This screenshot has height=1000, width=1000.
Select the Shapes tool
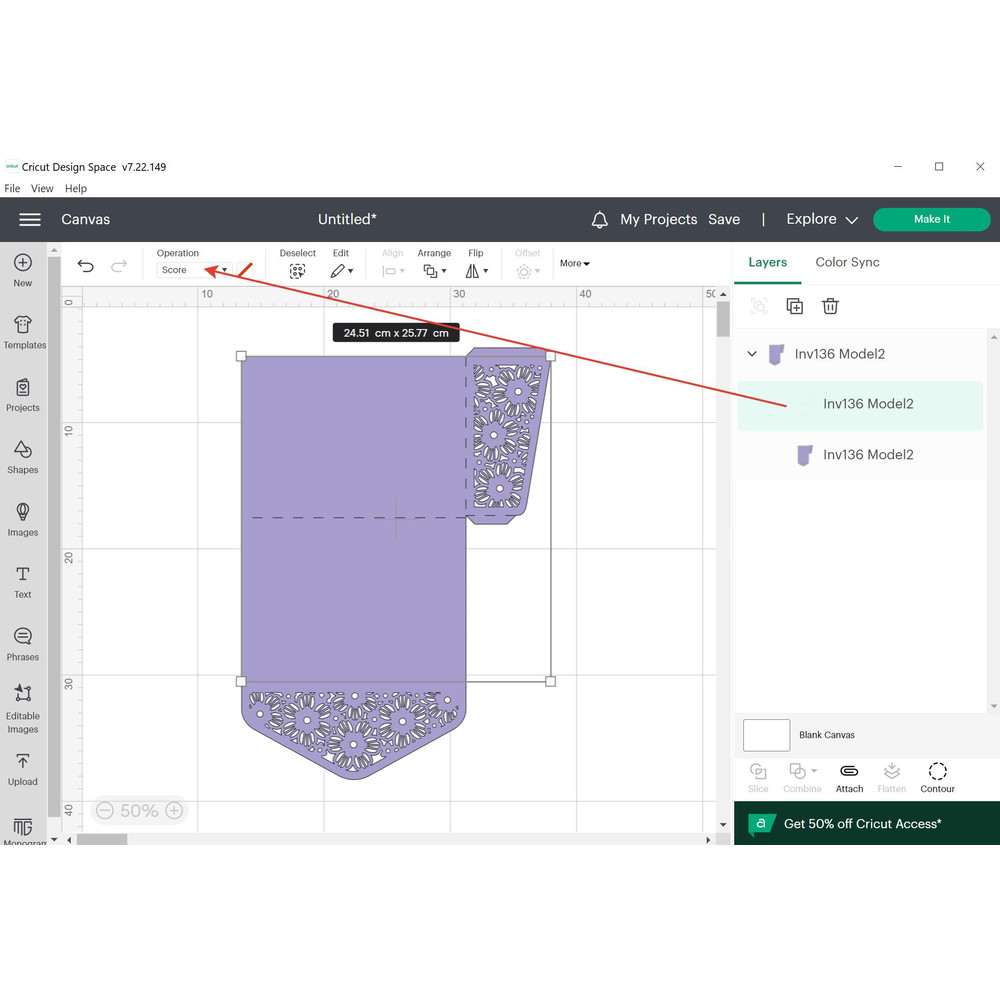(22, 456)
